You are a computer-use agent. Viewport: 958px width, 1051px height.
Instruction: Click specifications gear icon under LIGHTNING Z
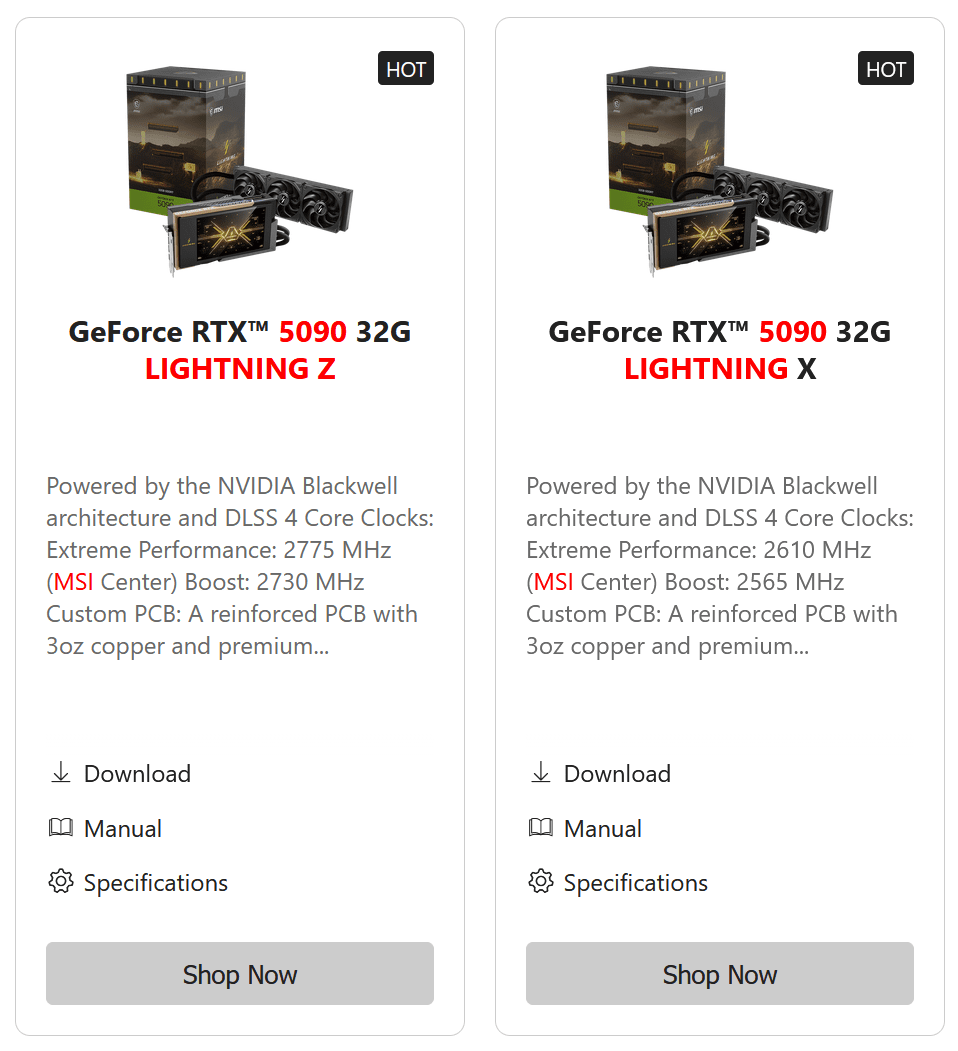click(61, 882)
